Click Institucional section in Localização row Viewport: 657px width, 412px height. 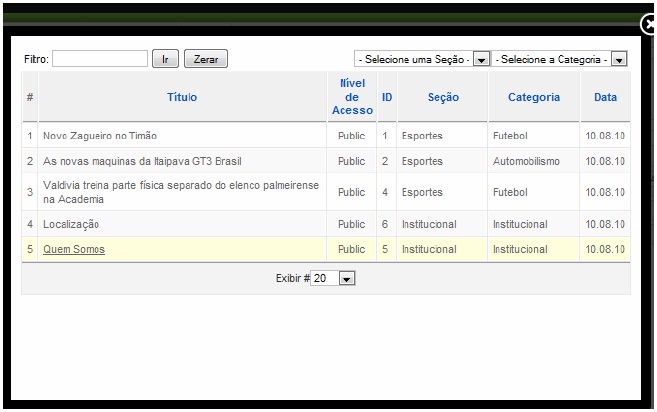[429, 224]
